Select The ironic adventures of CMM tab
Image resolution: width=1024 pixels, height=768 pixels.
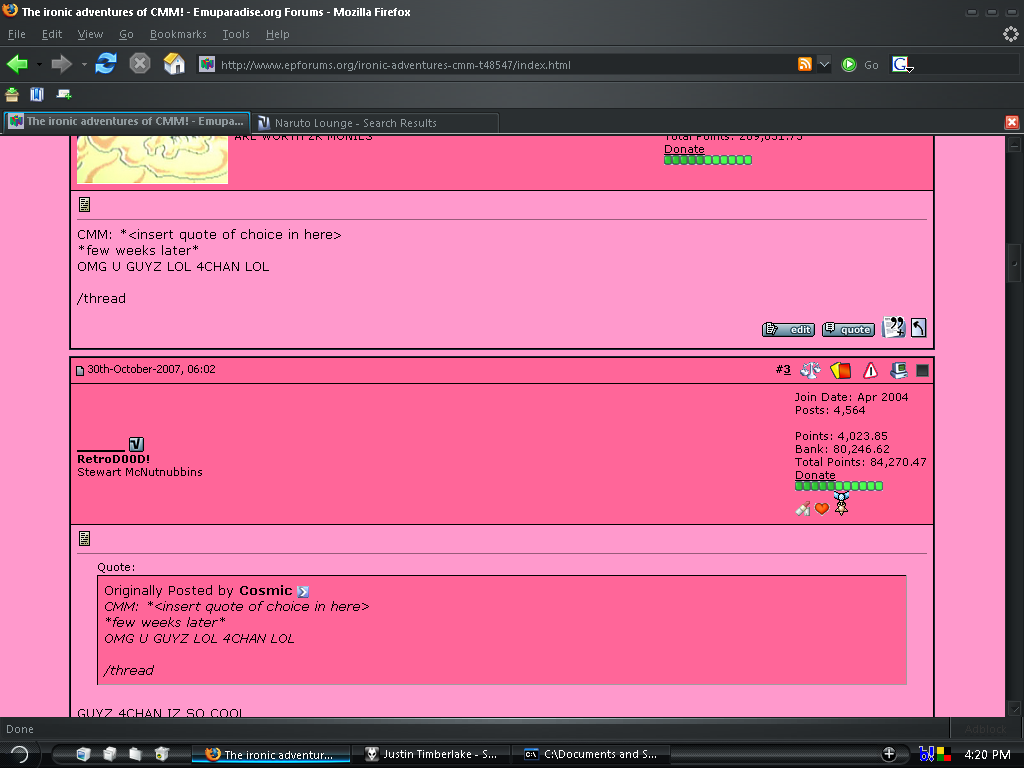pos(127,121)
